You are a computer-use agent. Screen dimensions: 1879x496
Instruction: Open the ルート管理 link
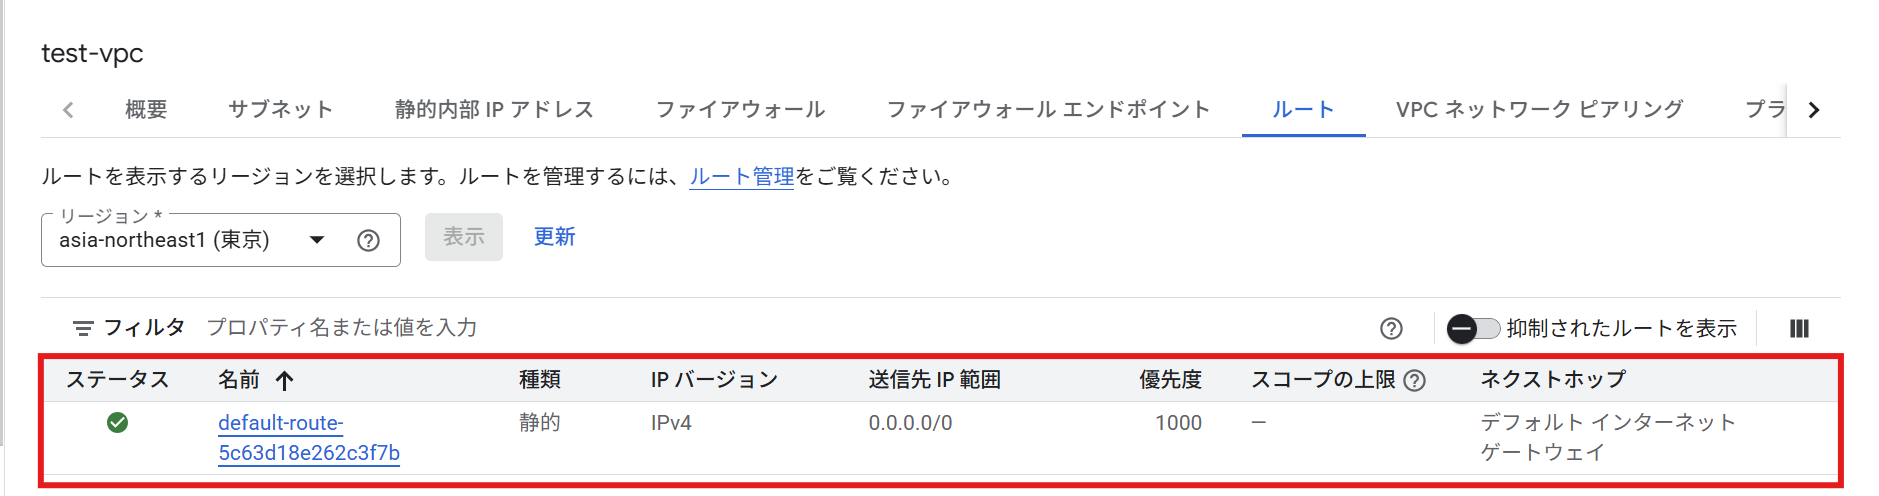(741, 177)
